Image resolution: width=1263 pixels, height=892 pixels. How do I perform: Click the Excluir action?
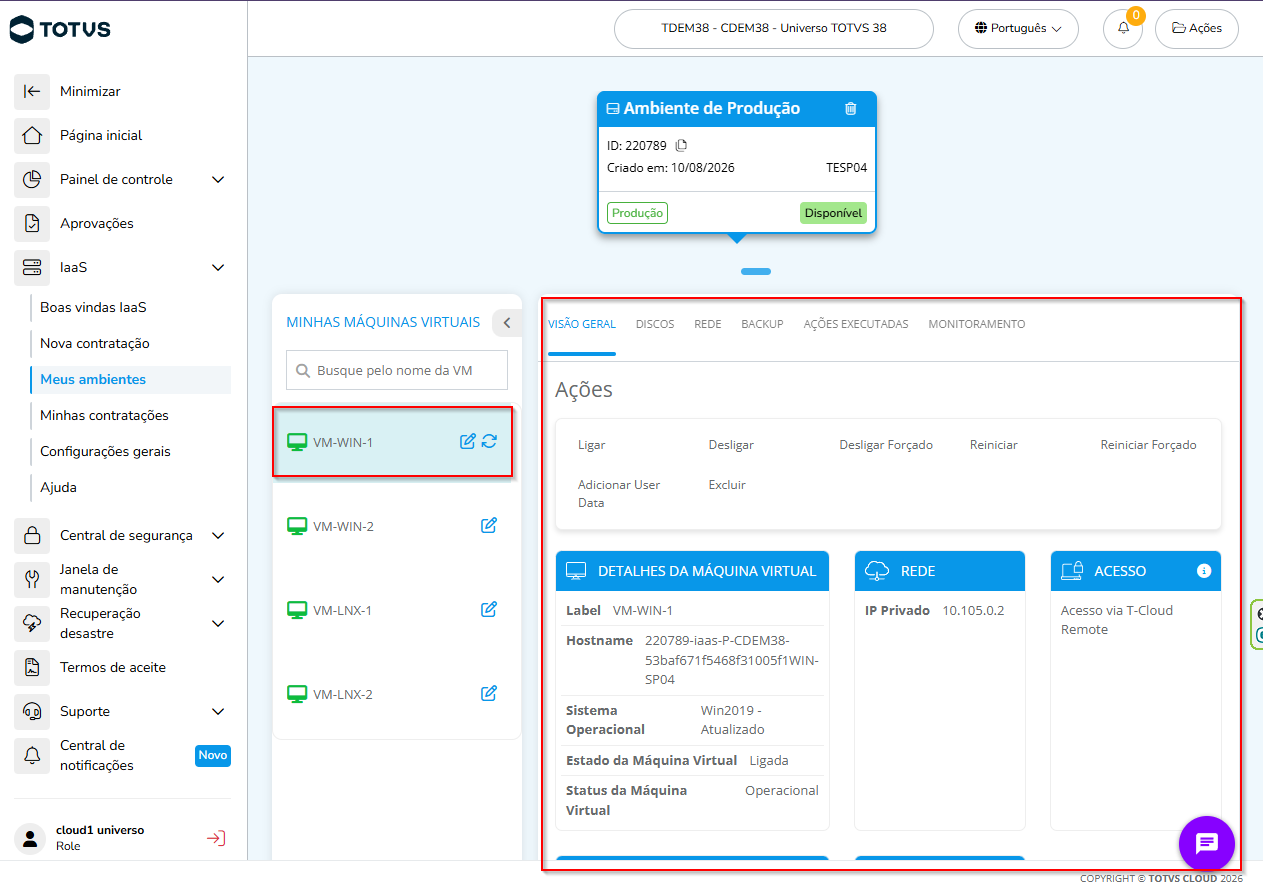(727, 485)
